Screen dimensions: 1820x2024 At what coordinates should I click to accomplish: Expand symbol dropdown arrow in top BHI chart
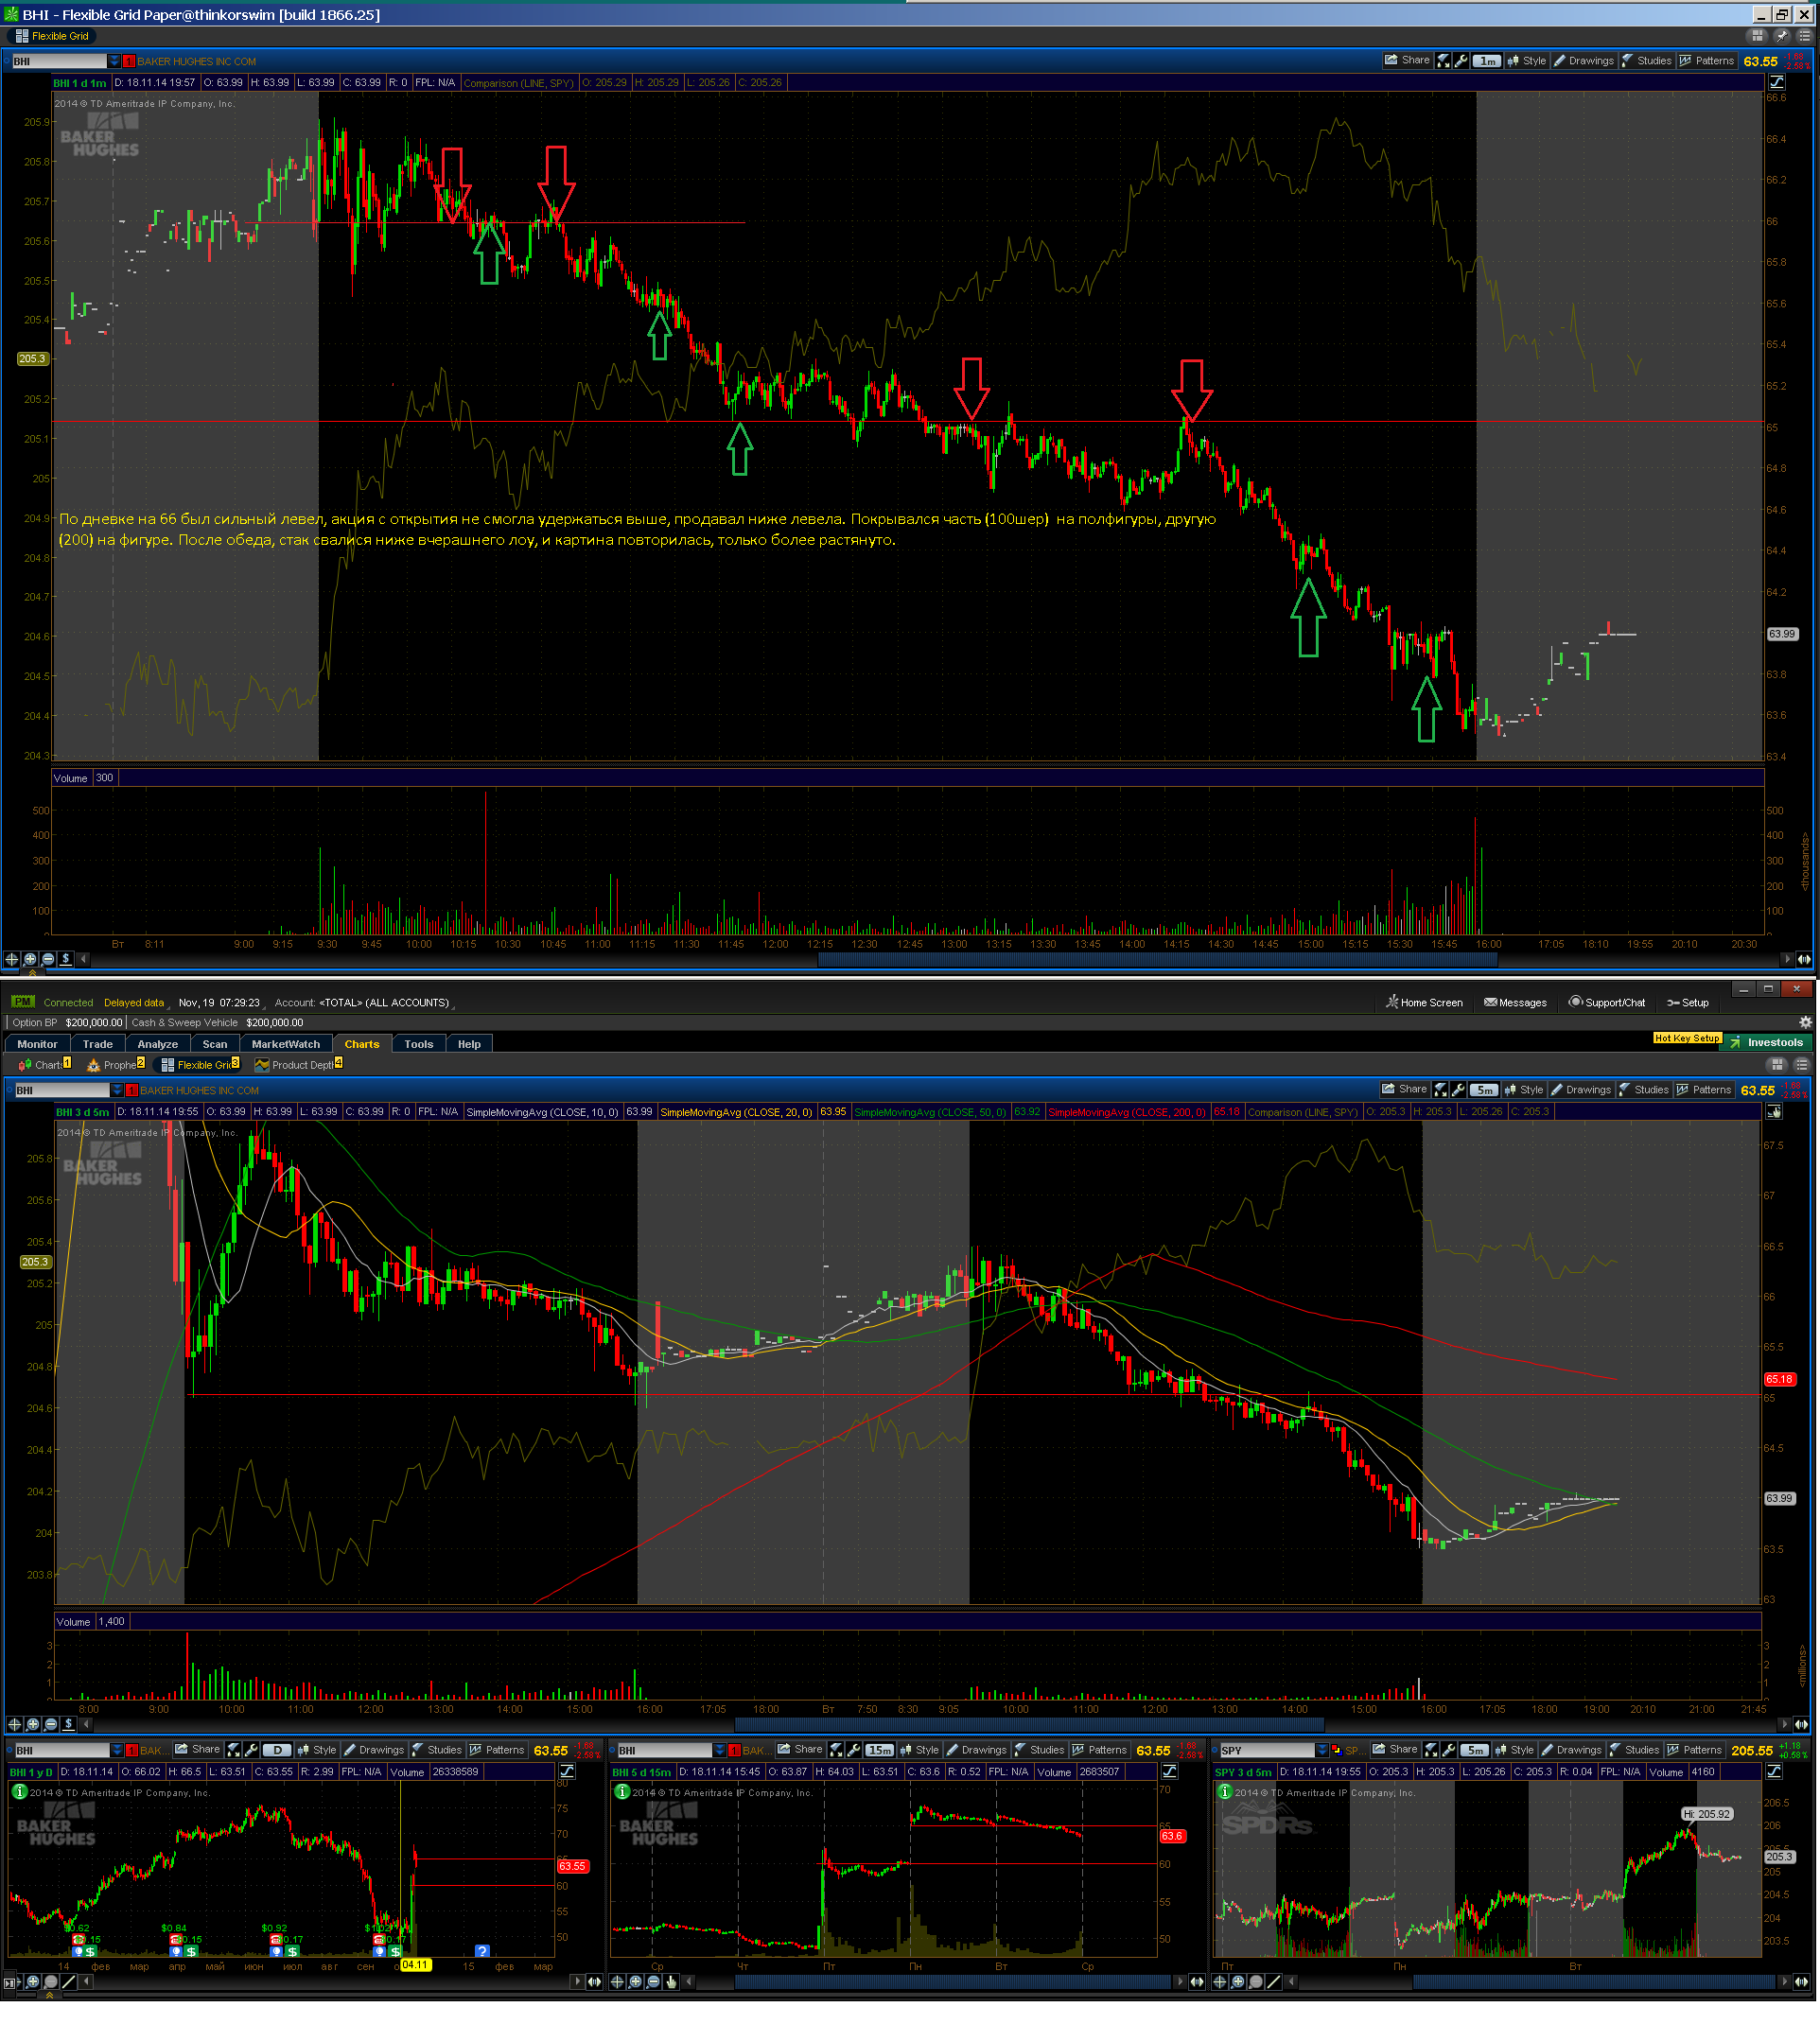(114, 61)
